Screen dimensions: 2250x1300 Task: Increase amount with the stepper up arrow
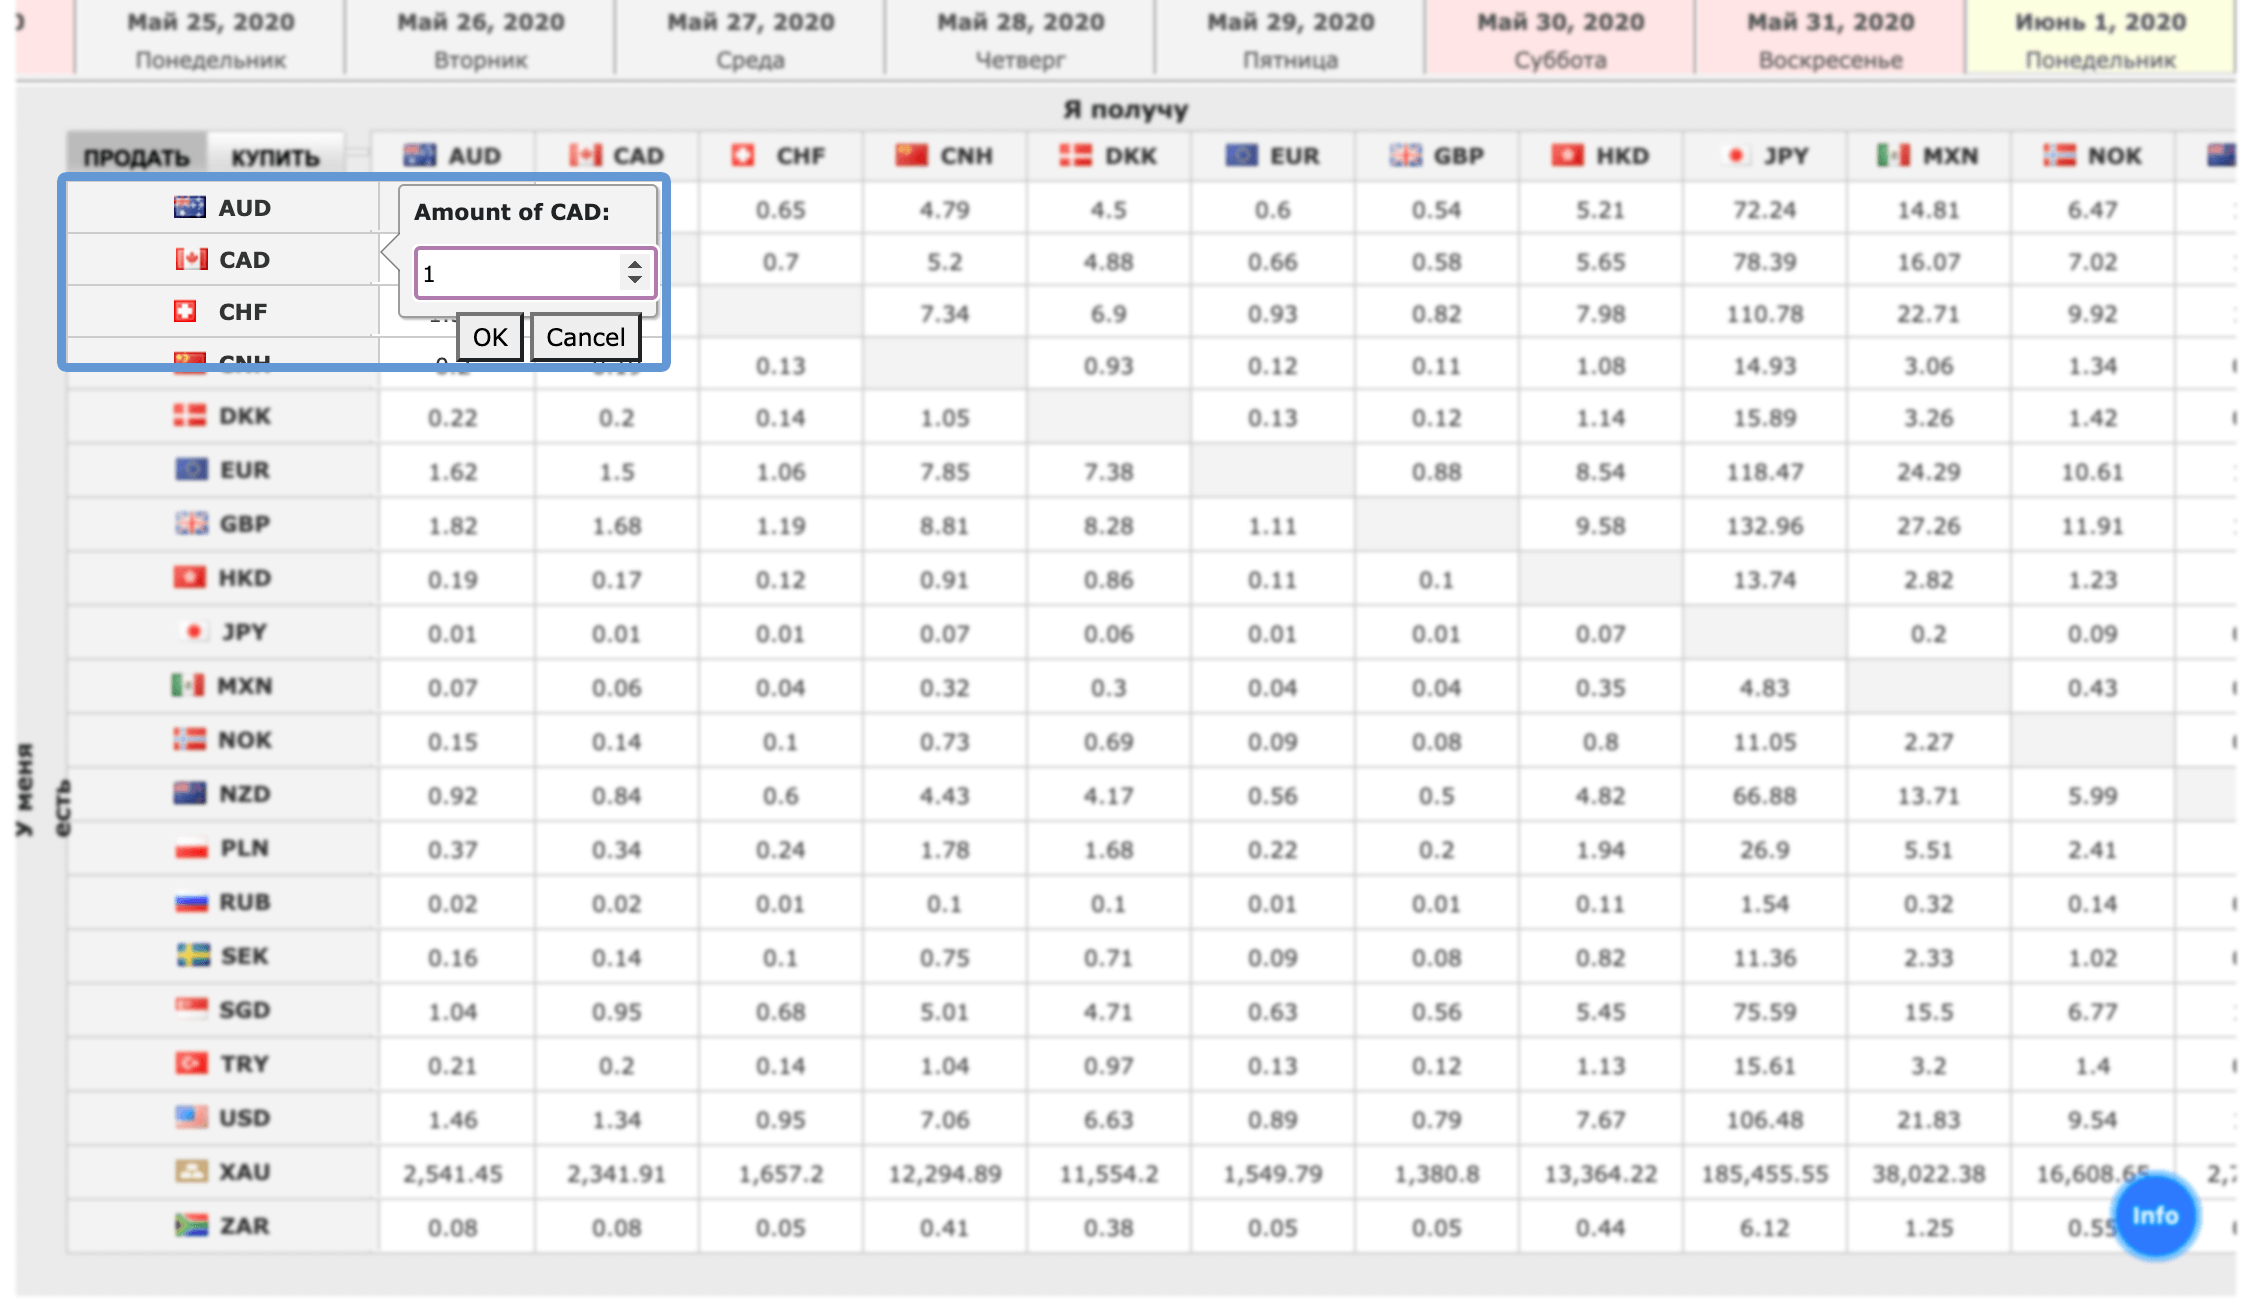pyautogui.click(x=634, y=264)
